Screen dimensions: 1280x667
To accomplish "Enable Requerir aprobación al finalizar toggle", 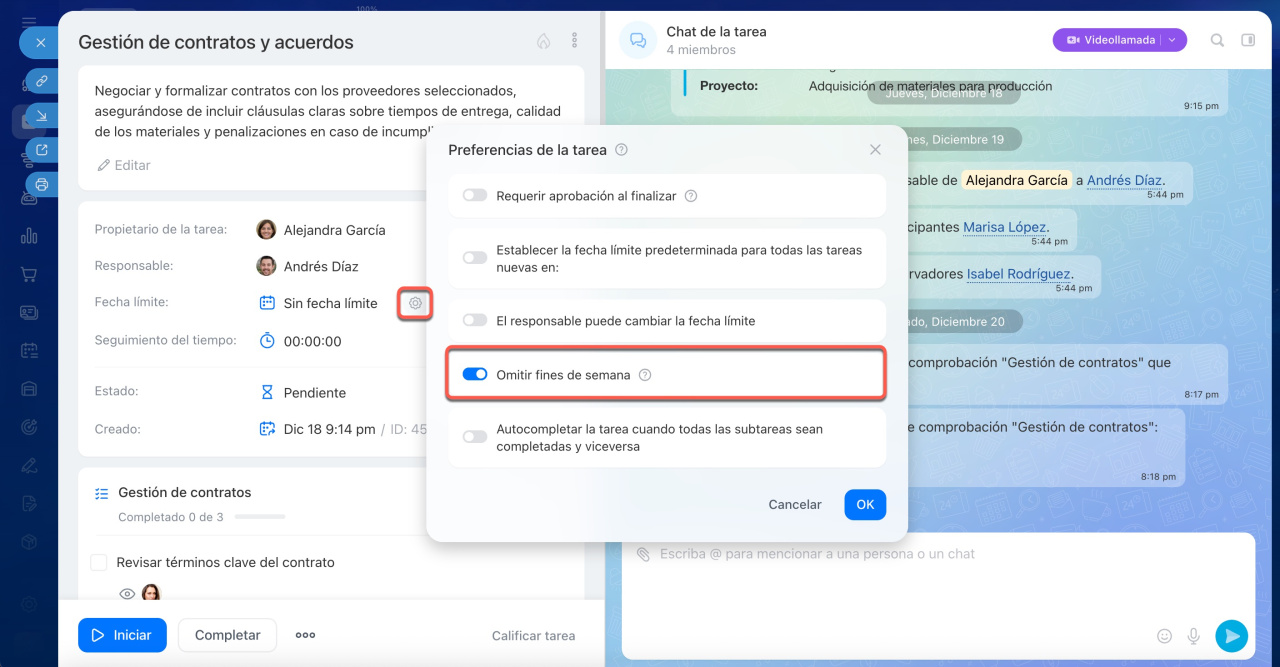I will [474, 196].
